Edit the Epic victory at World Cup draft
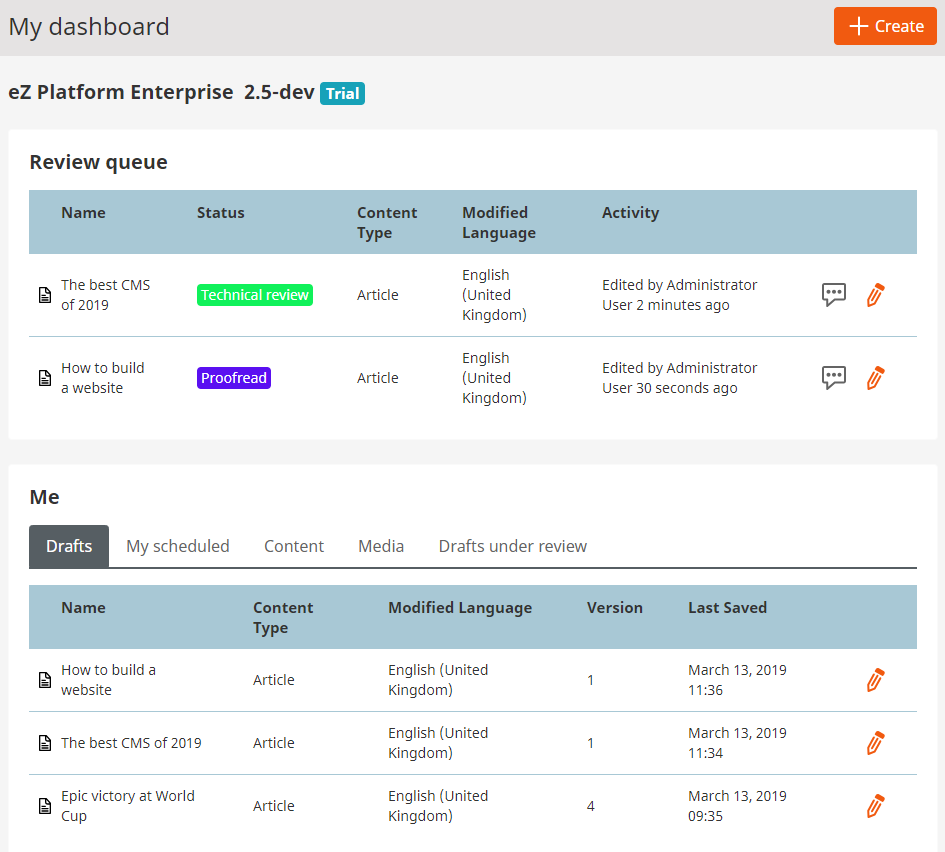The width and height of the screenshot is (945, 852). [x=876, y=806]
